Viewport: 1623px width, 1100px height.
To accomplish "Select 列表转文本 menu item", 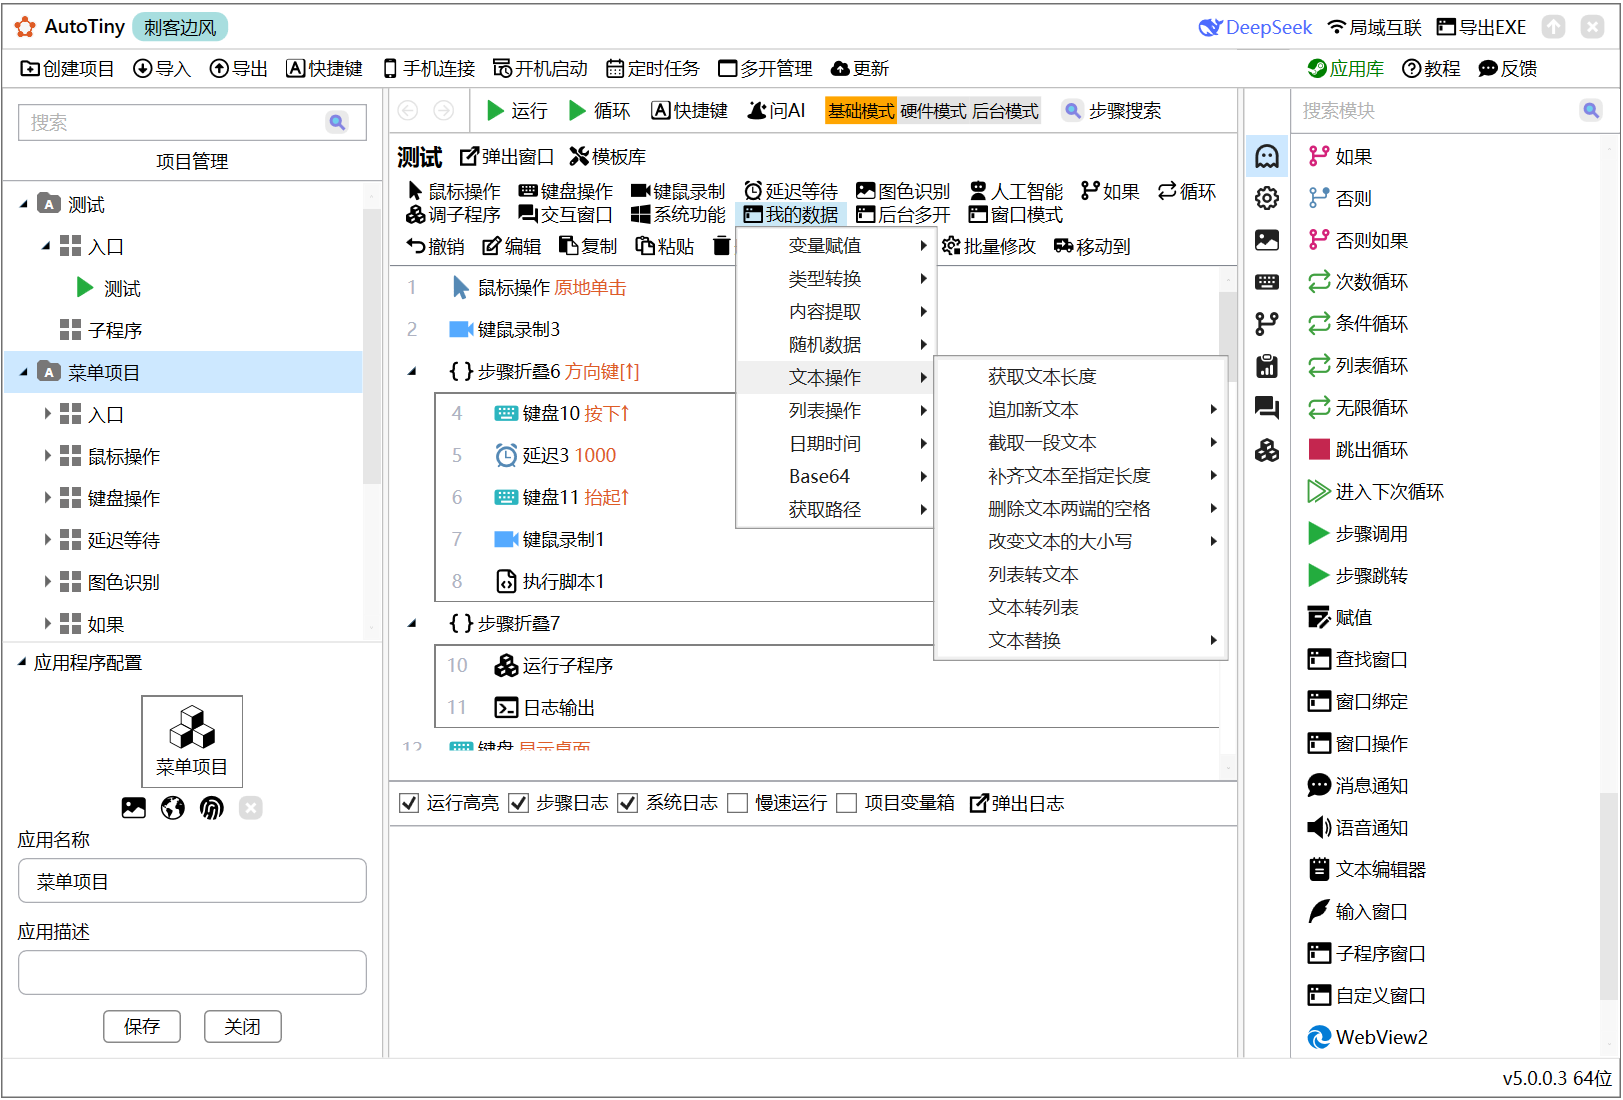I will (x=1080, y=574).
